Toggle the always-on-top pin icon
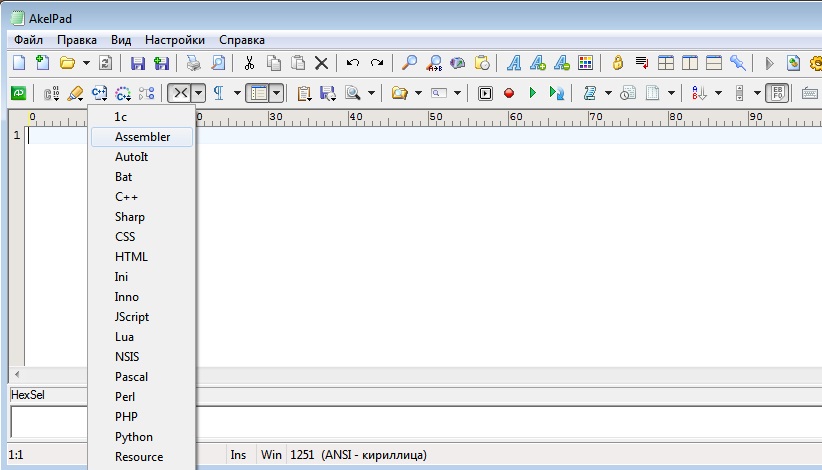This screenshot has width=822, height=470. click(x=738, y=63)
